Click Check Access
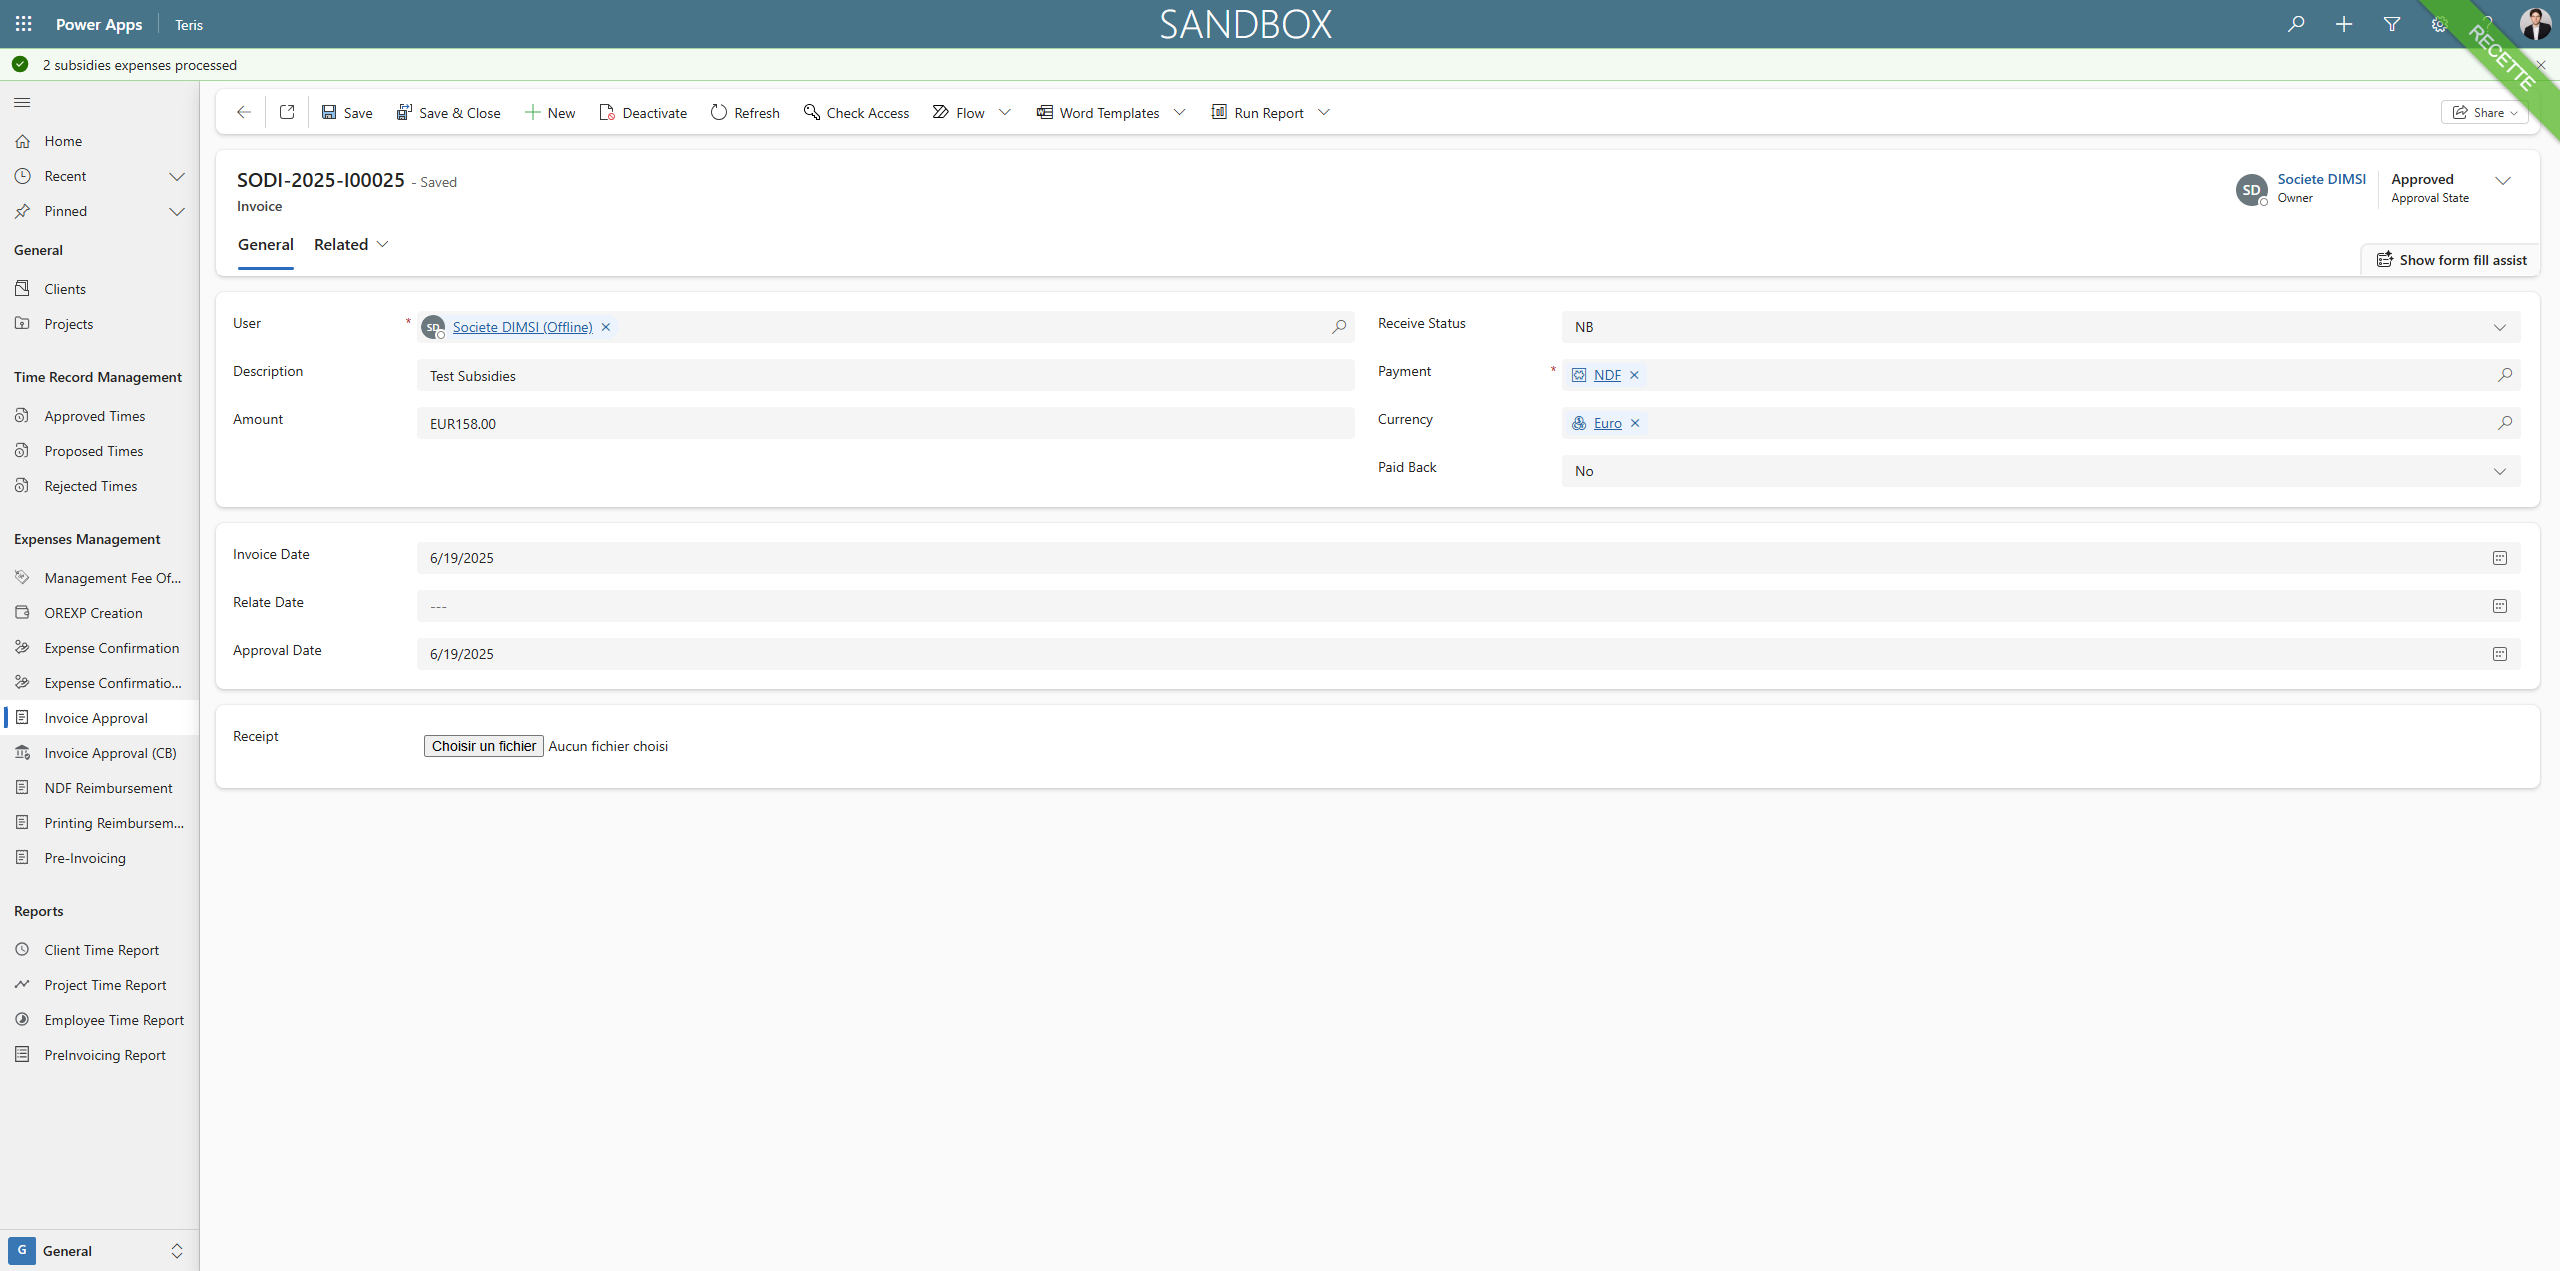 (x=856, y=112)
